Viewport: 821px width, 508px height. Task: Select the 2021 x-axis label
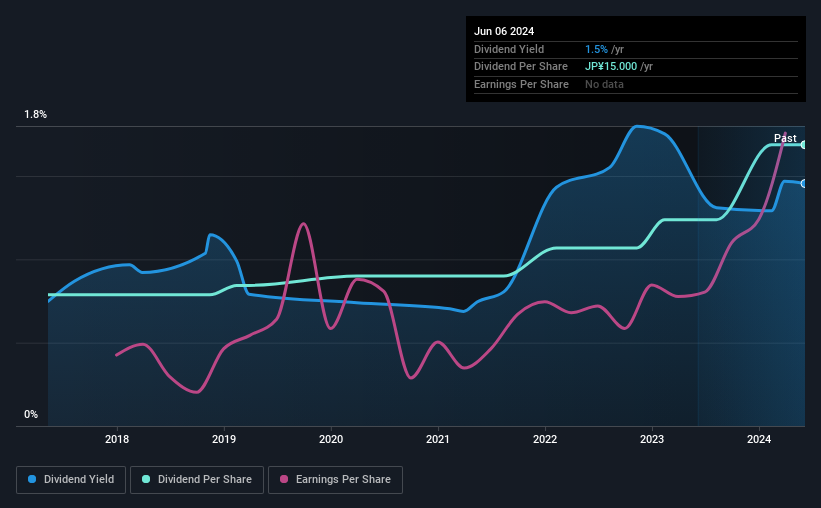point(438,439)
